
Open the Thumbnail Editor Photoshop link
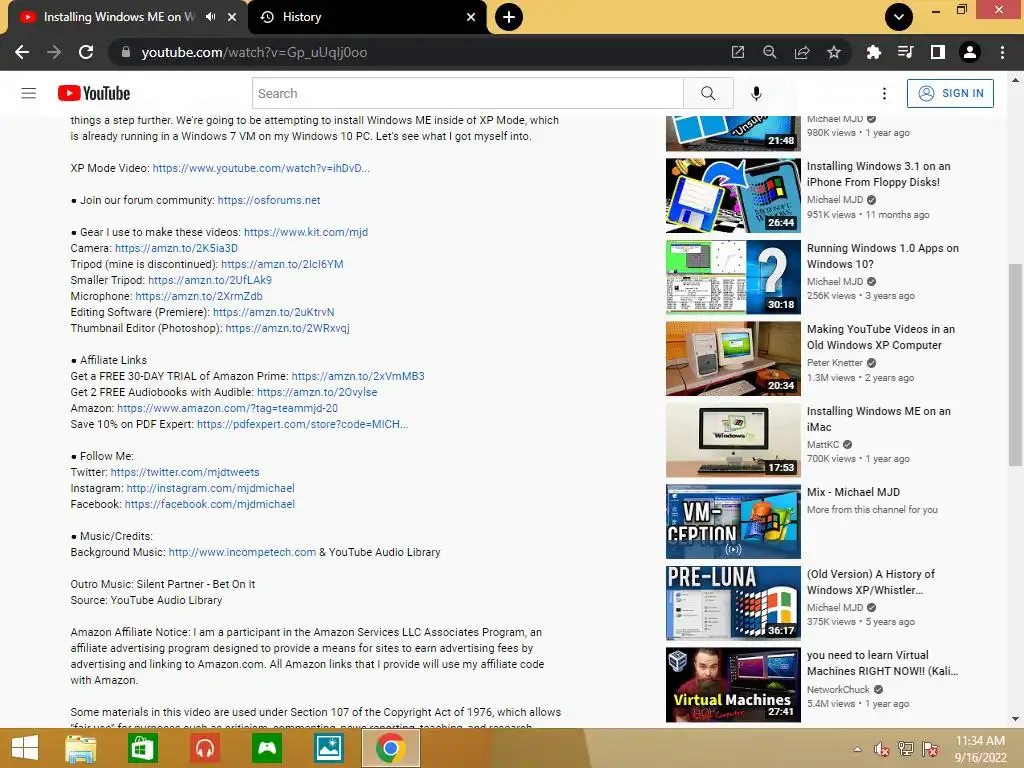287,328
